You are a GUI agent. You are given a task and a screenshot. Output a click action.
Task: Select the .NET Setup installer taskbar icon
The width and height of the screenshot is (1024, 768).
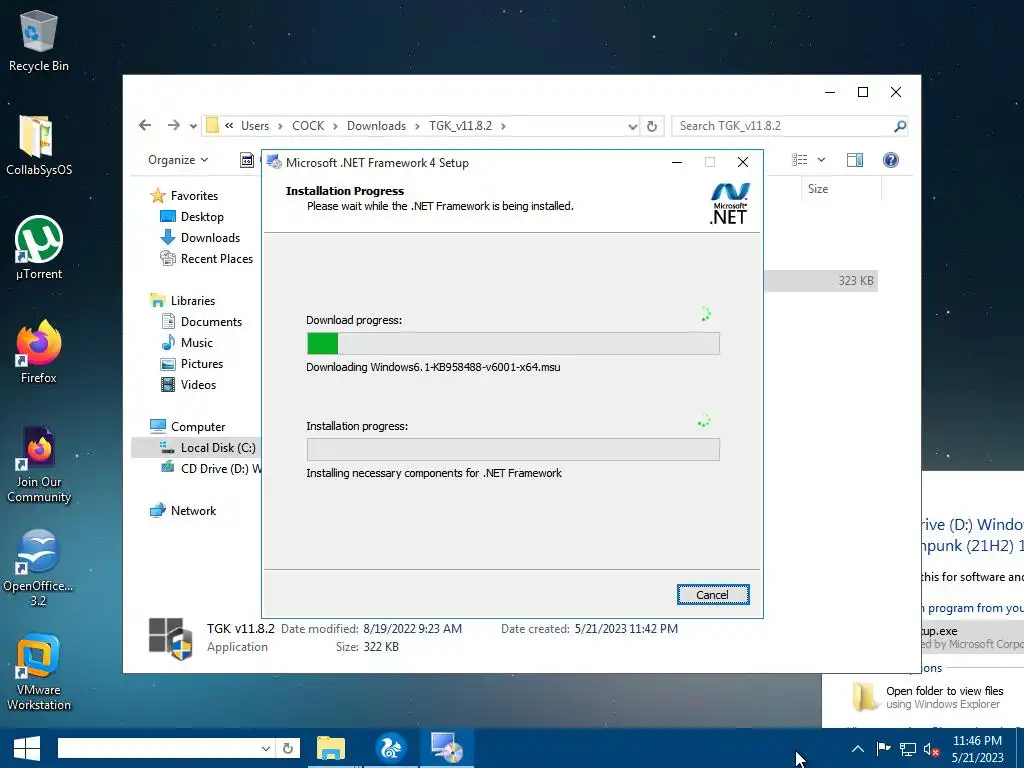point(447,748)
